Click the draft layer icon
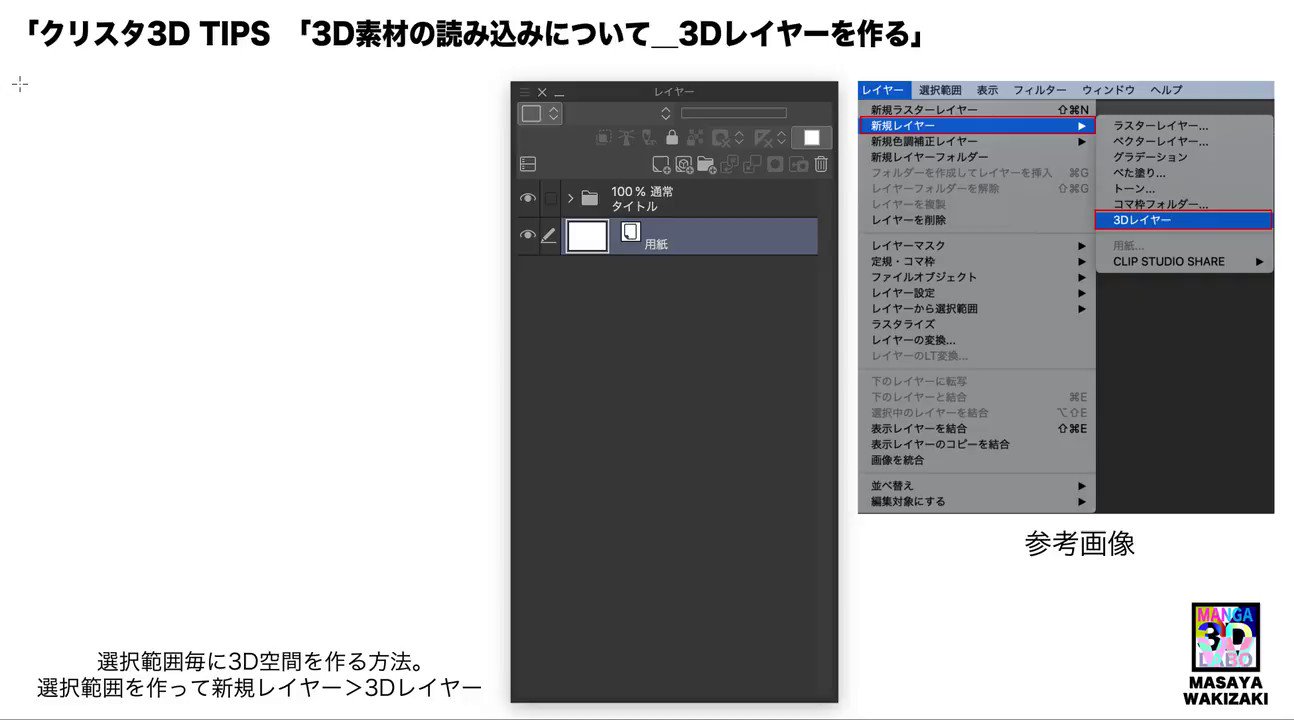 click(649, 137)
